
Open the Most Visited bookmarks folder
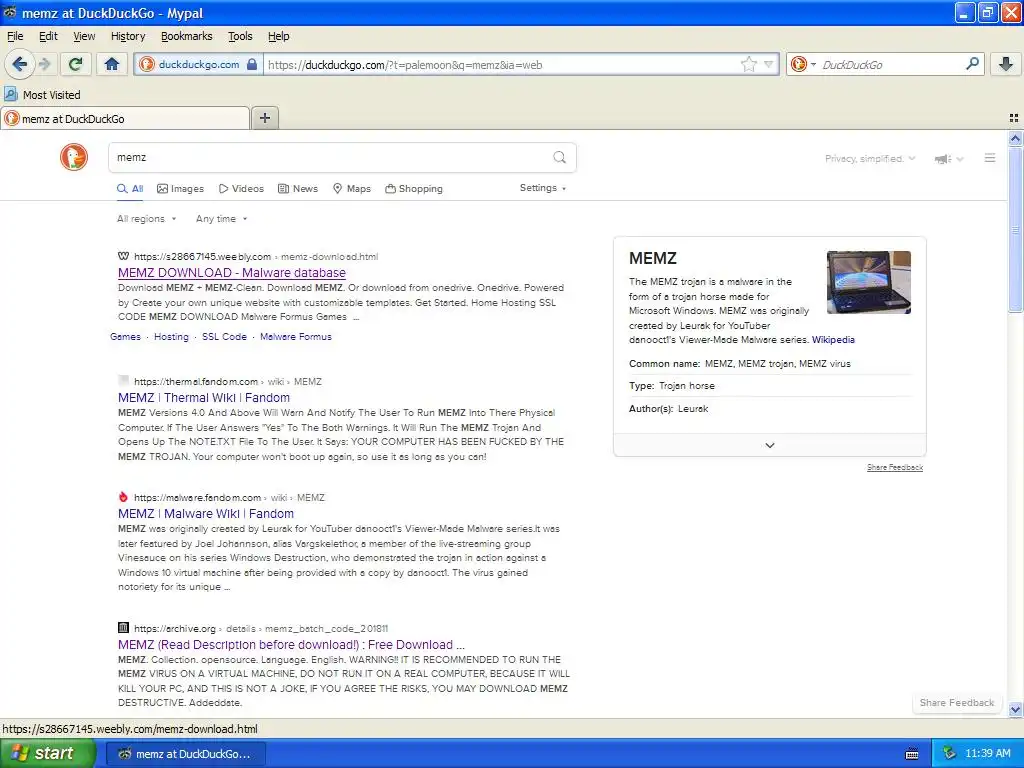[42, 95]
